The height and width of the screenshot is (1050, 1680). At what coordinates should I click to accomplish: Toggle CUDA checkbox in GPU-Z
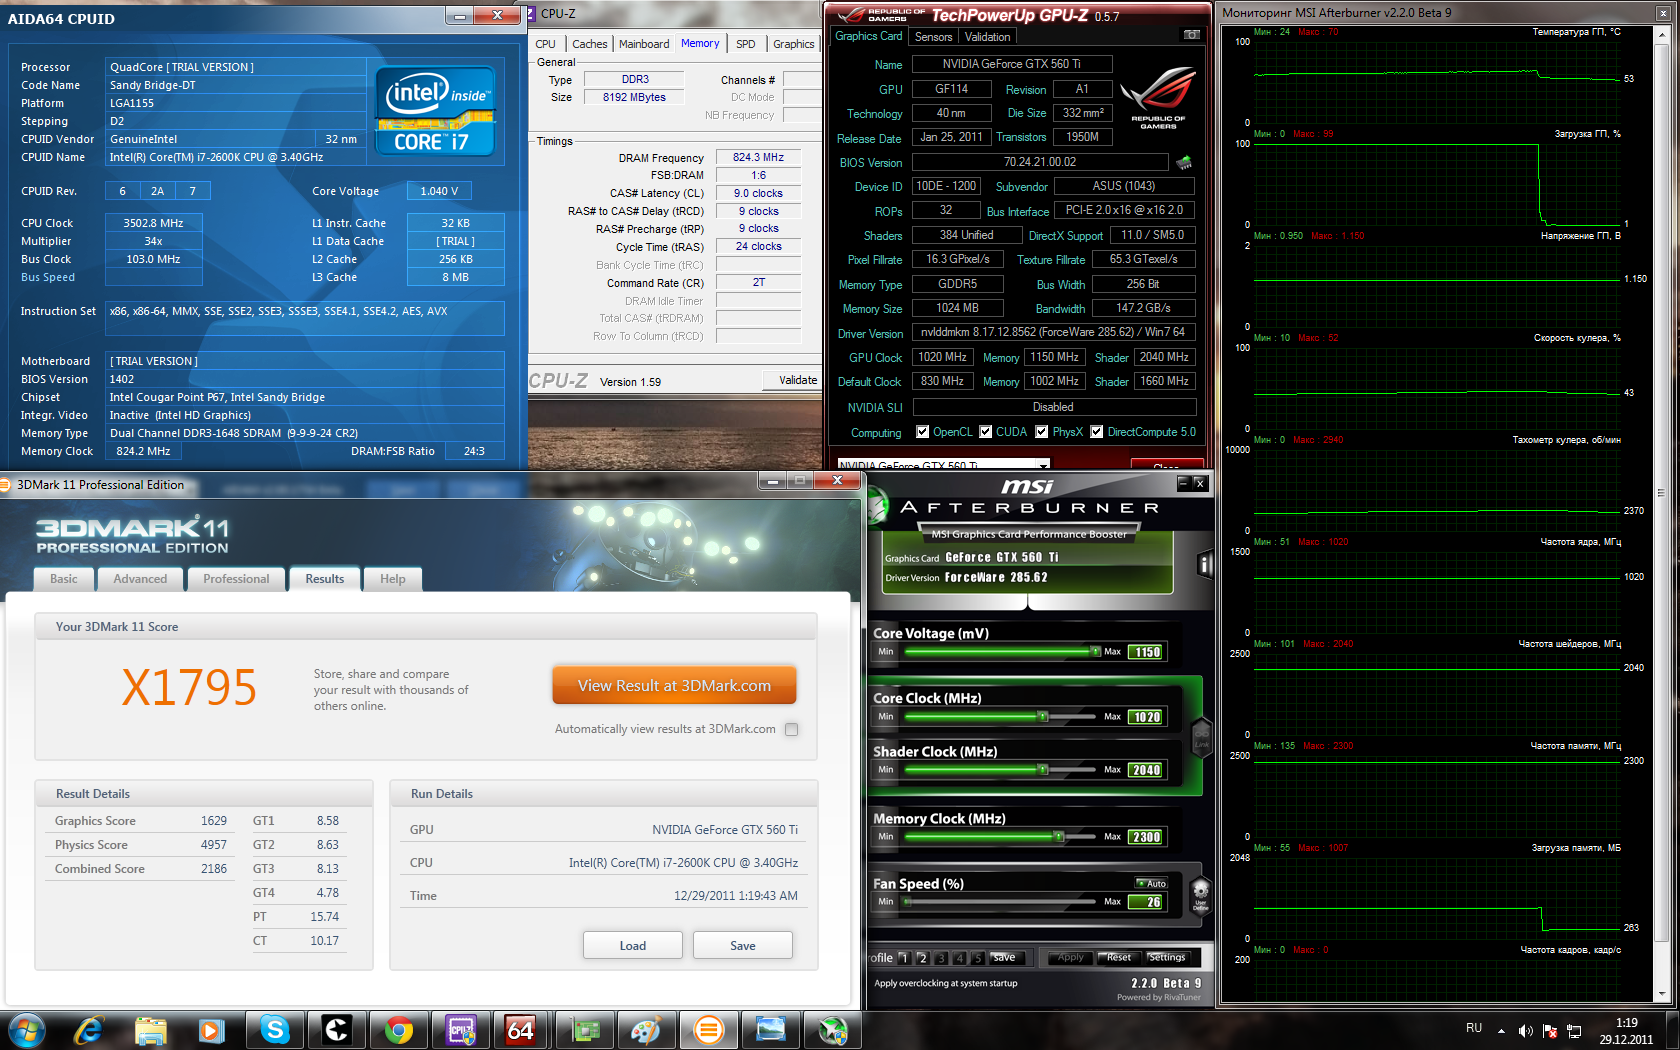pos(986,432)
